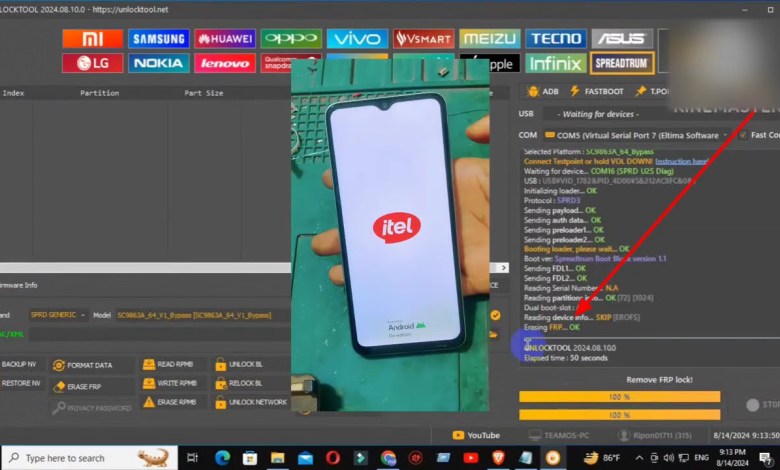Pick the Infinix brand tile

[555, 63]
